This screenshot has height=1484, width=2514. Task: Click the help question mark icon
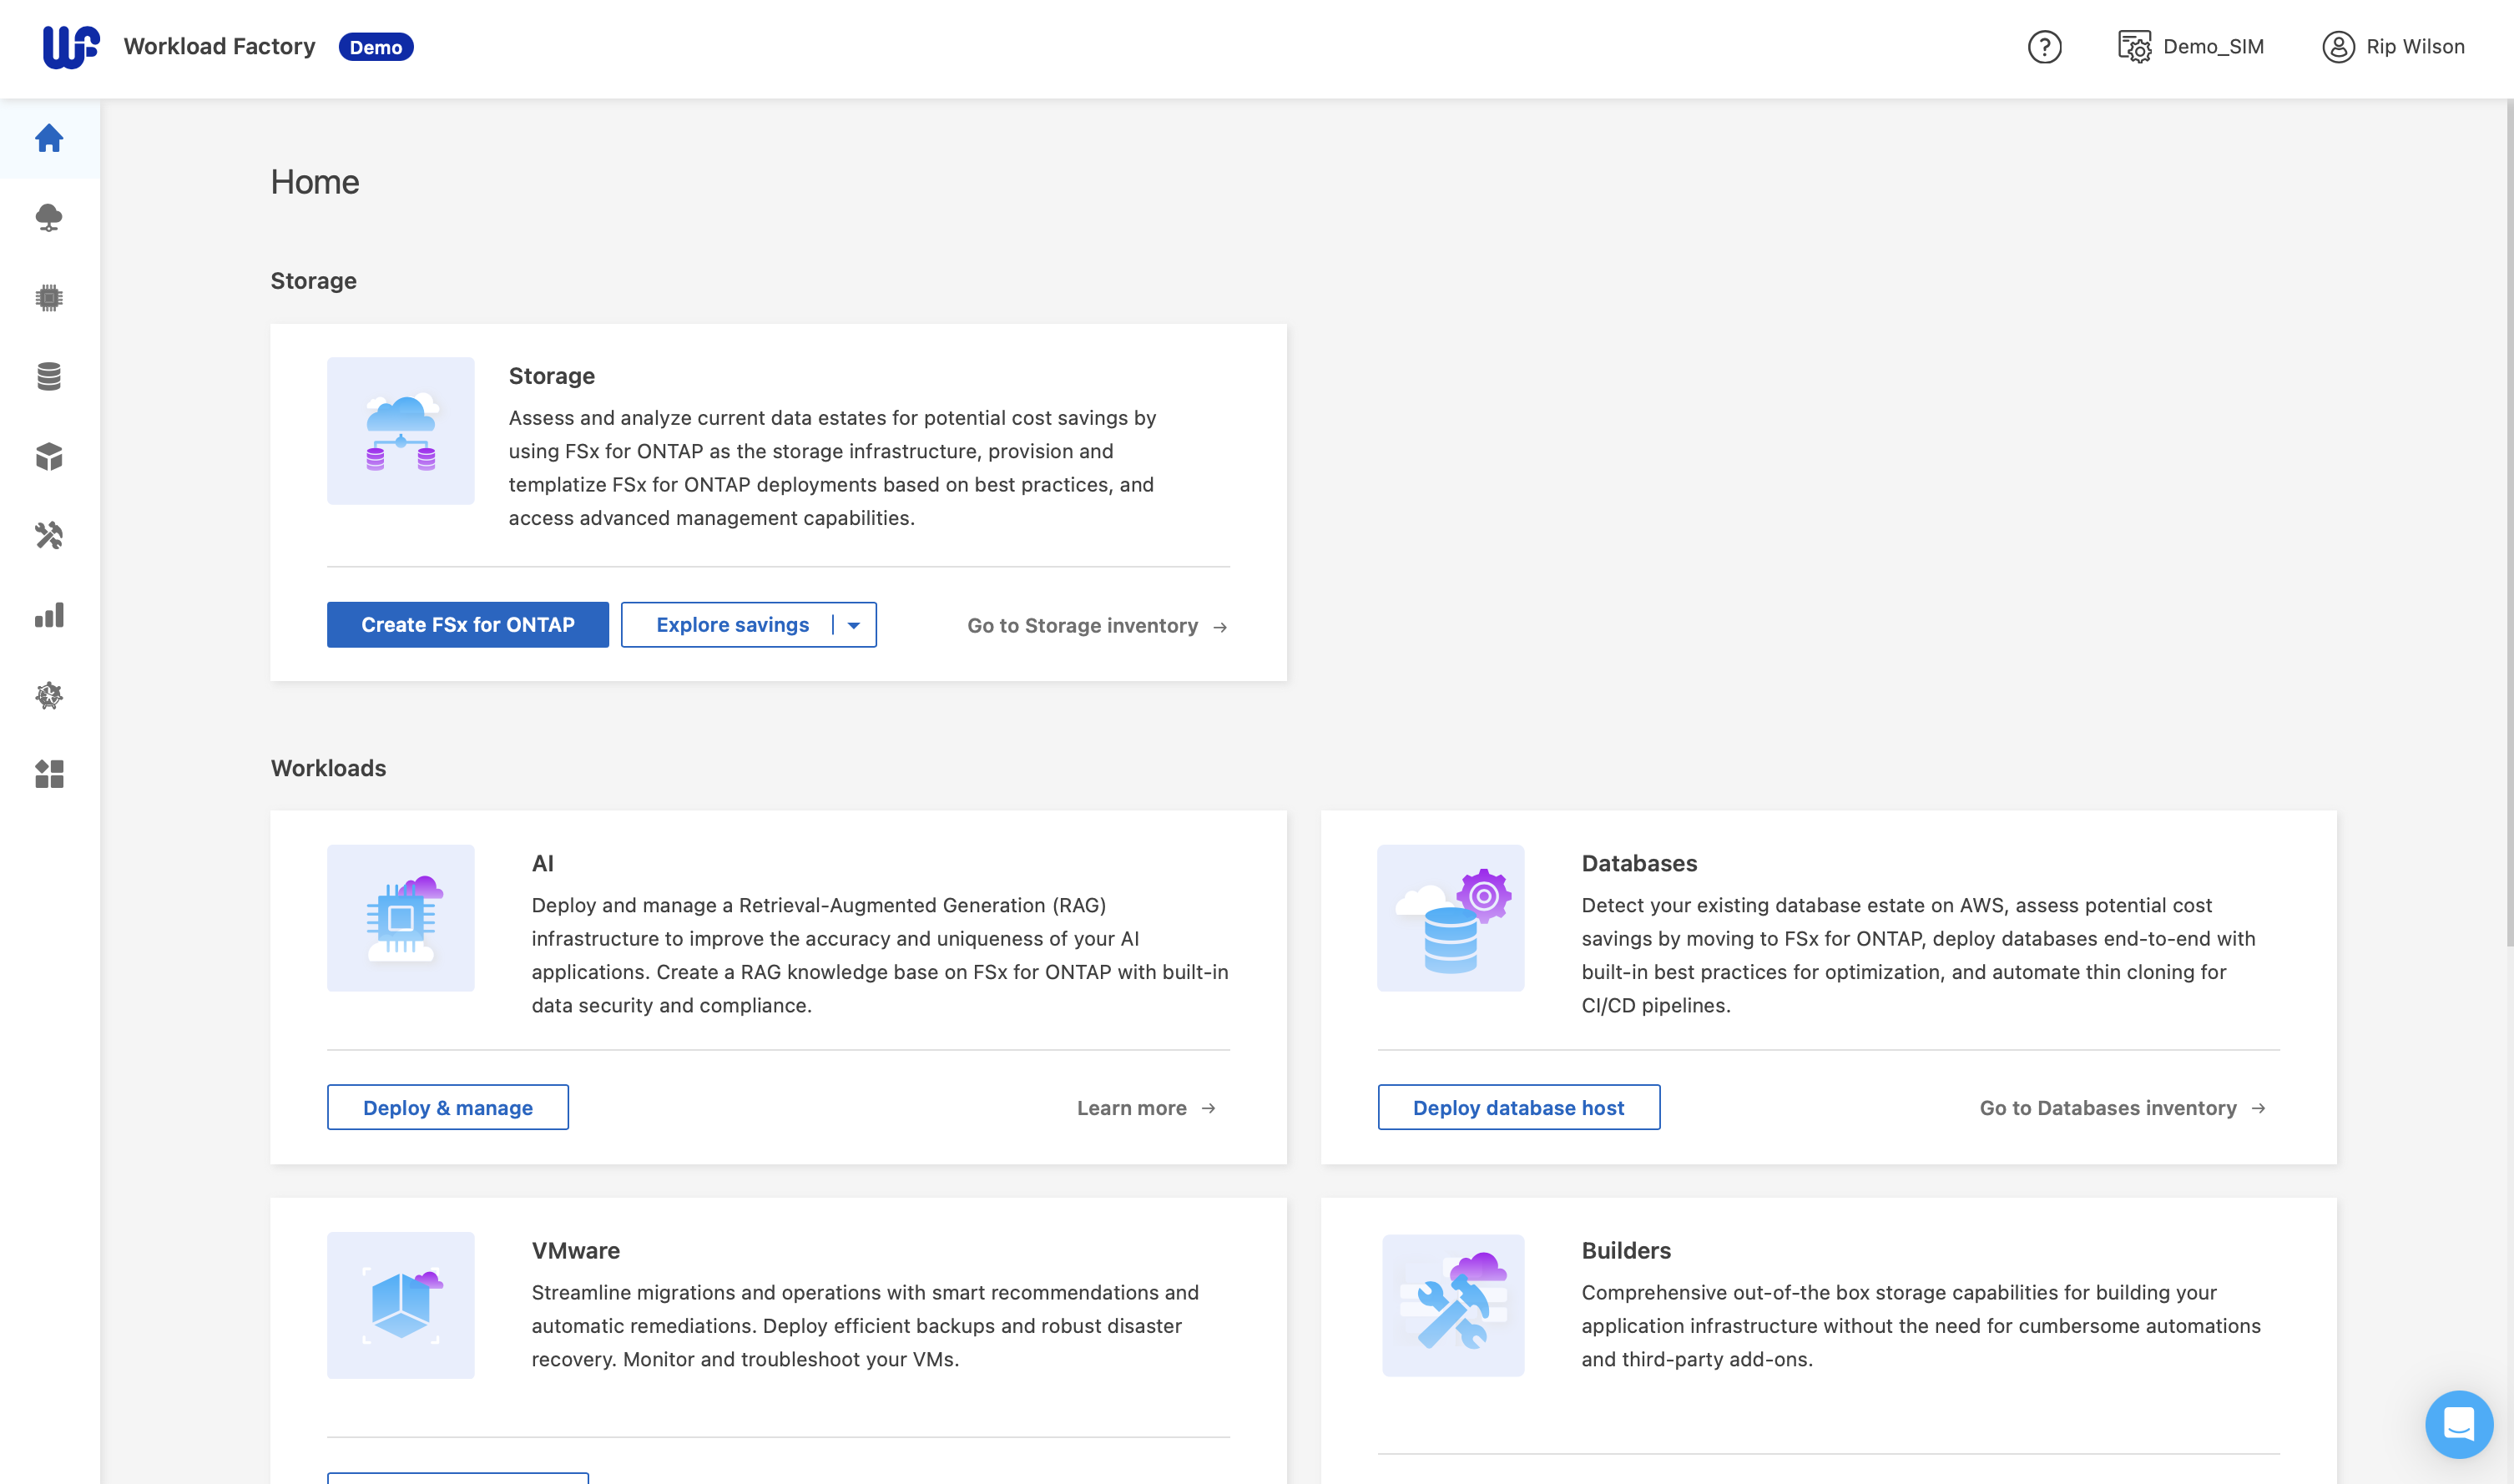tap(2044, 47)
